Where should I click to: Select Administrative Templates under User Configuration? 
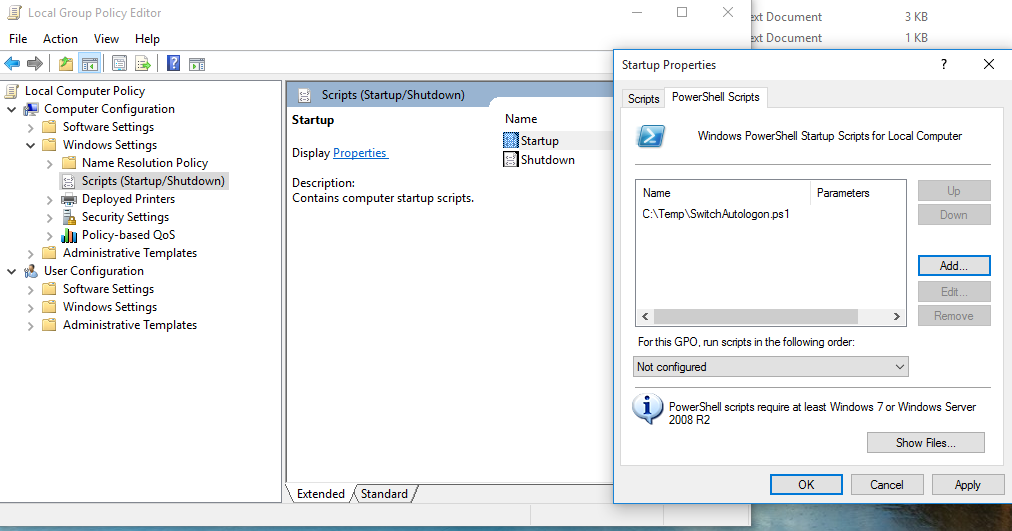pyautogui.click(x=130, y=325)
